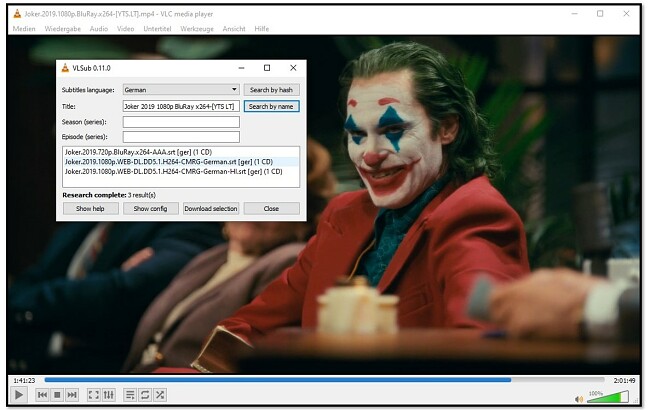
Task: Select the CMRG-German-HI.srt subtitle result
Action: [181, 171]
